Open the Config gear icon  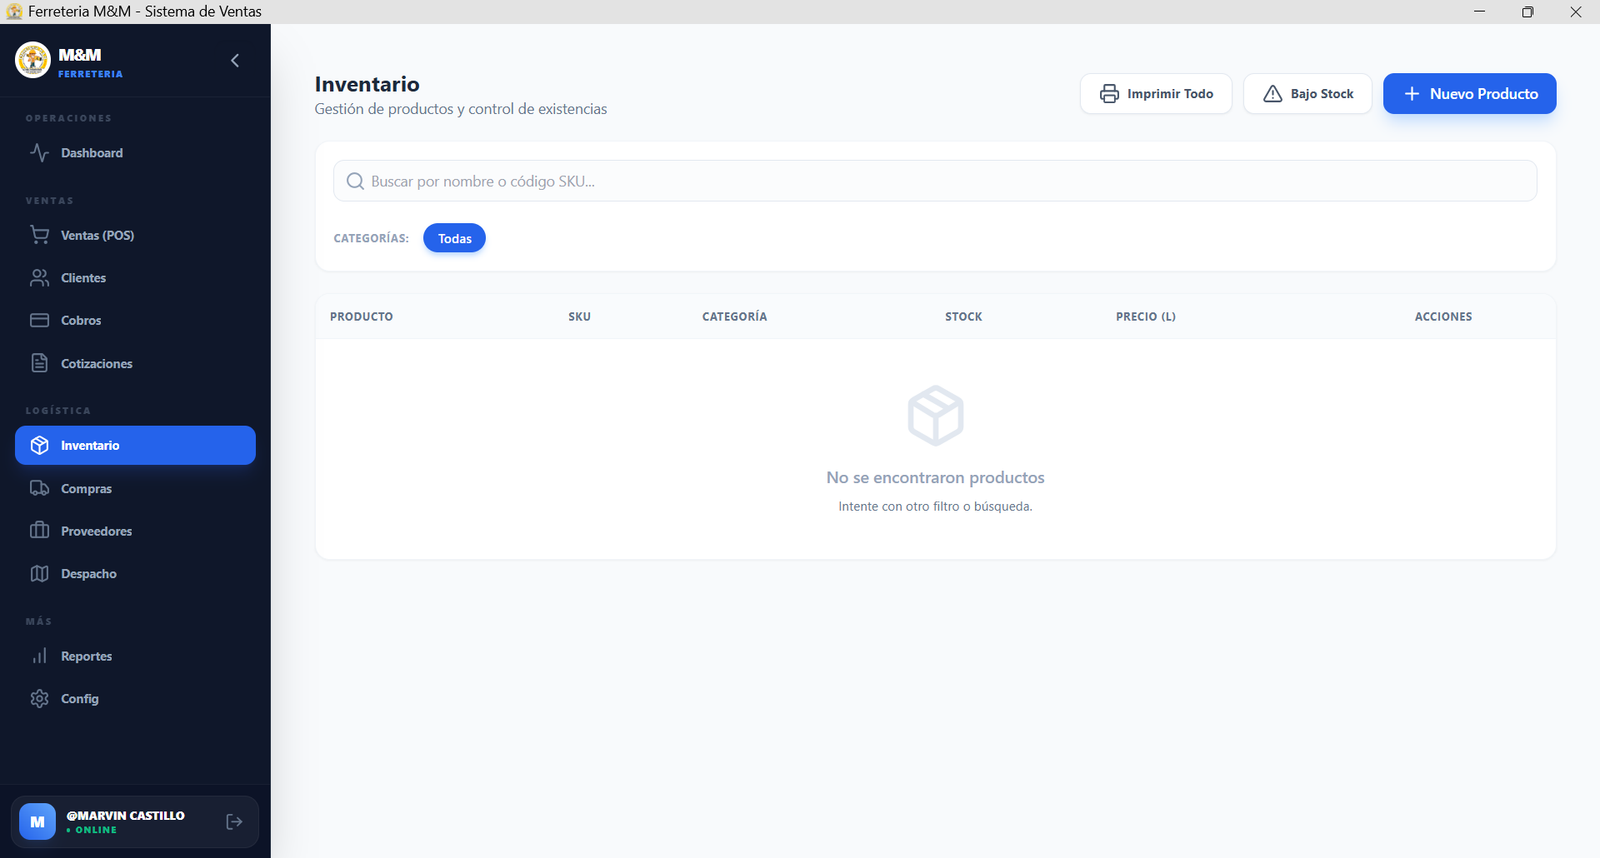click(39, 698)
